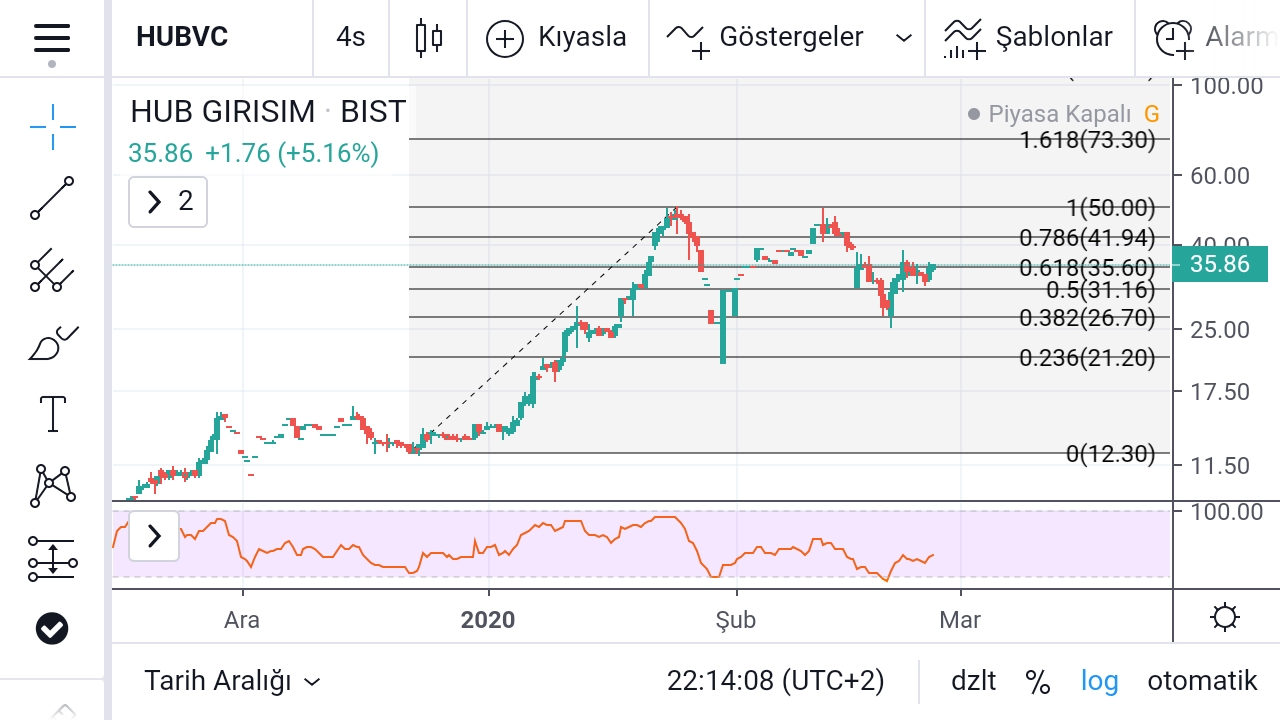
Task: Open the candlestick chart style selector
Action: pos(428,38)
